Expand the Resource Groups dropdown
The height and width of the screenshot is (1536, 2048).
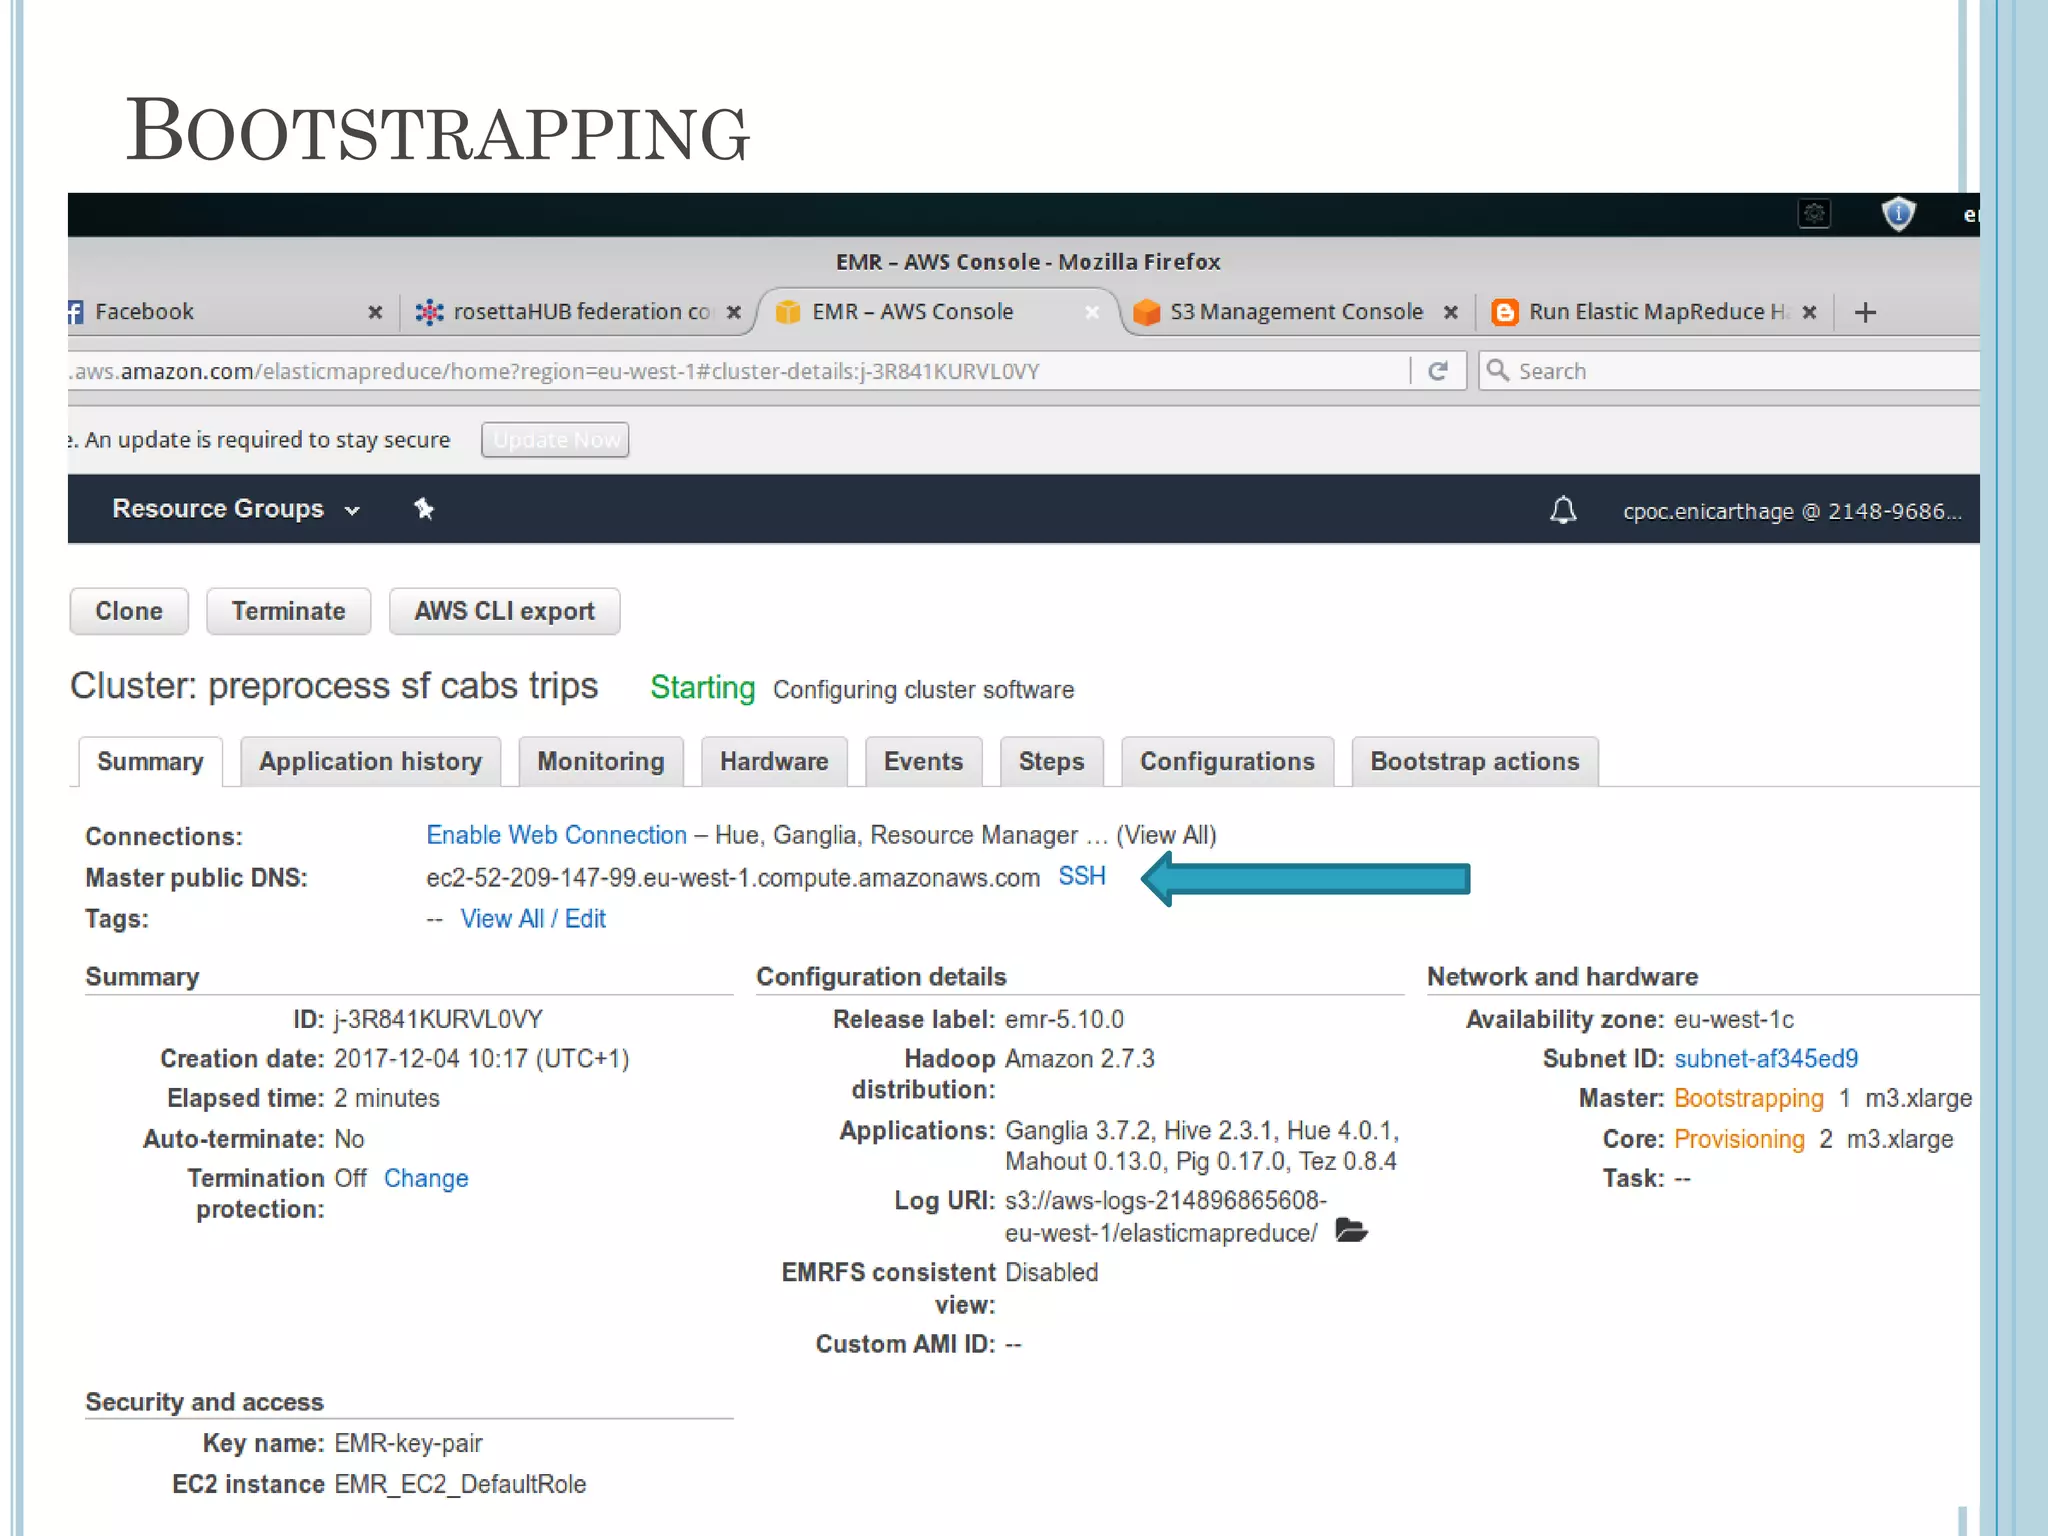(236, 509)
